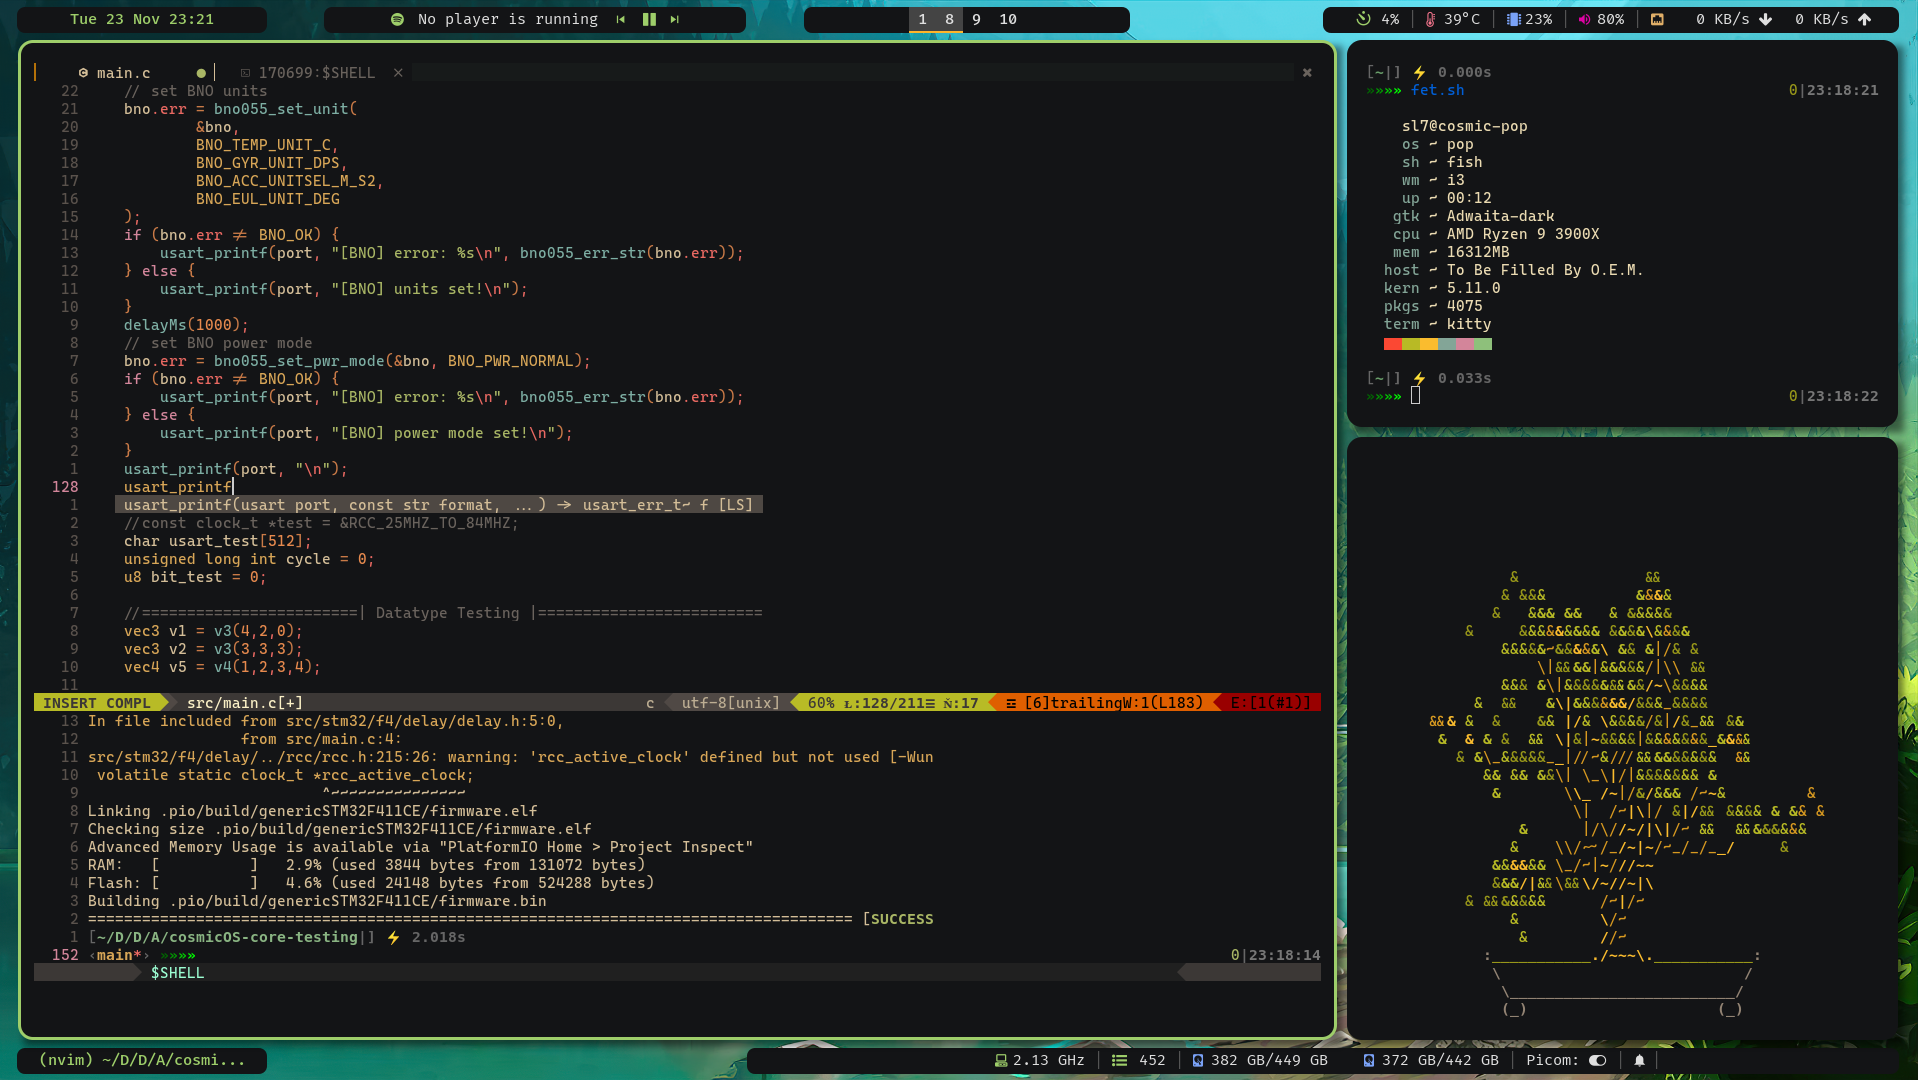The image size is (1918, 1080).
Task: Click the CPU frequency icon in bottom bar
Action: coord(1001,1060)
